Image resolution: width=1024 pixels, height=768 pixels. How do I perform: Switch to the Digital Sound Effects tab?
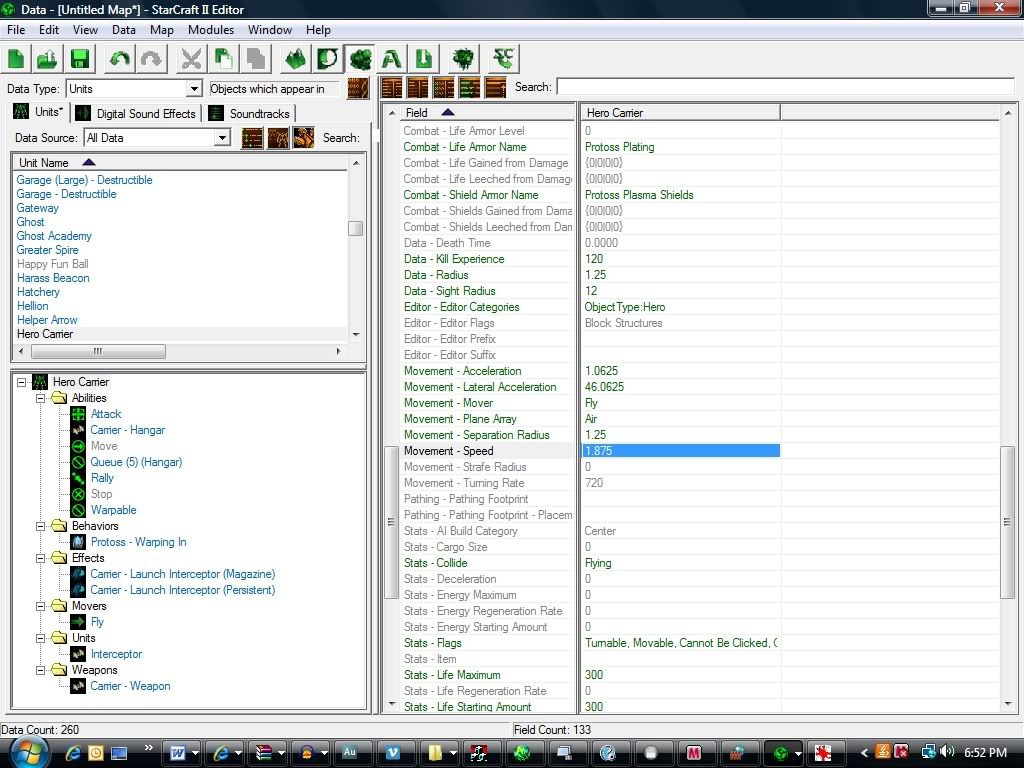(136, 114)
